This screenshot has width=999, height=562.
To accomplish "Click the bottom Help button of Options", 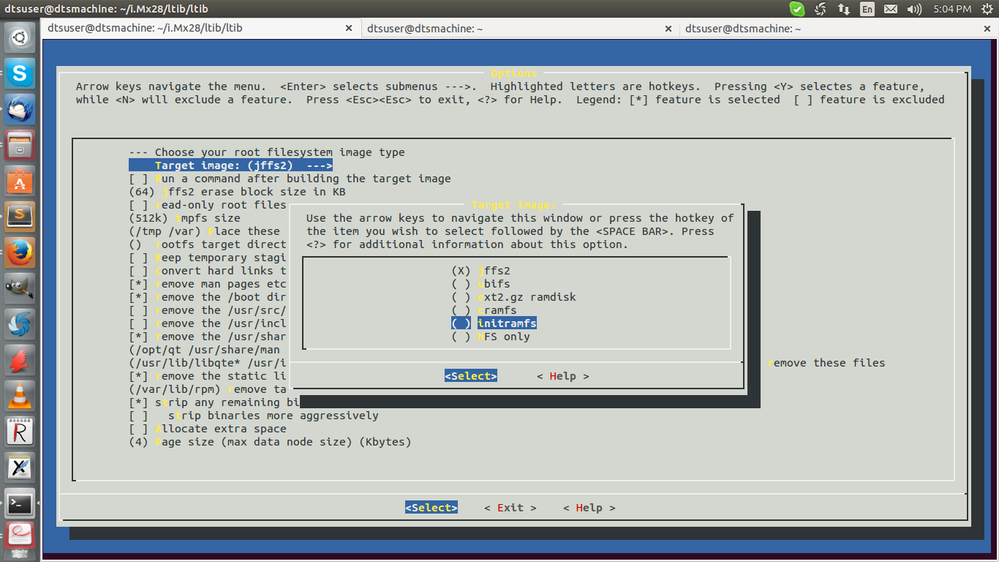I will click(589, 508).
